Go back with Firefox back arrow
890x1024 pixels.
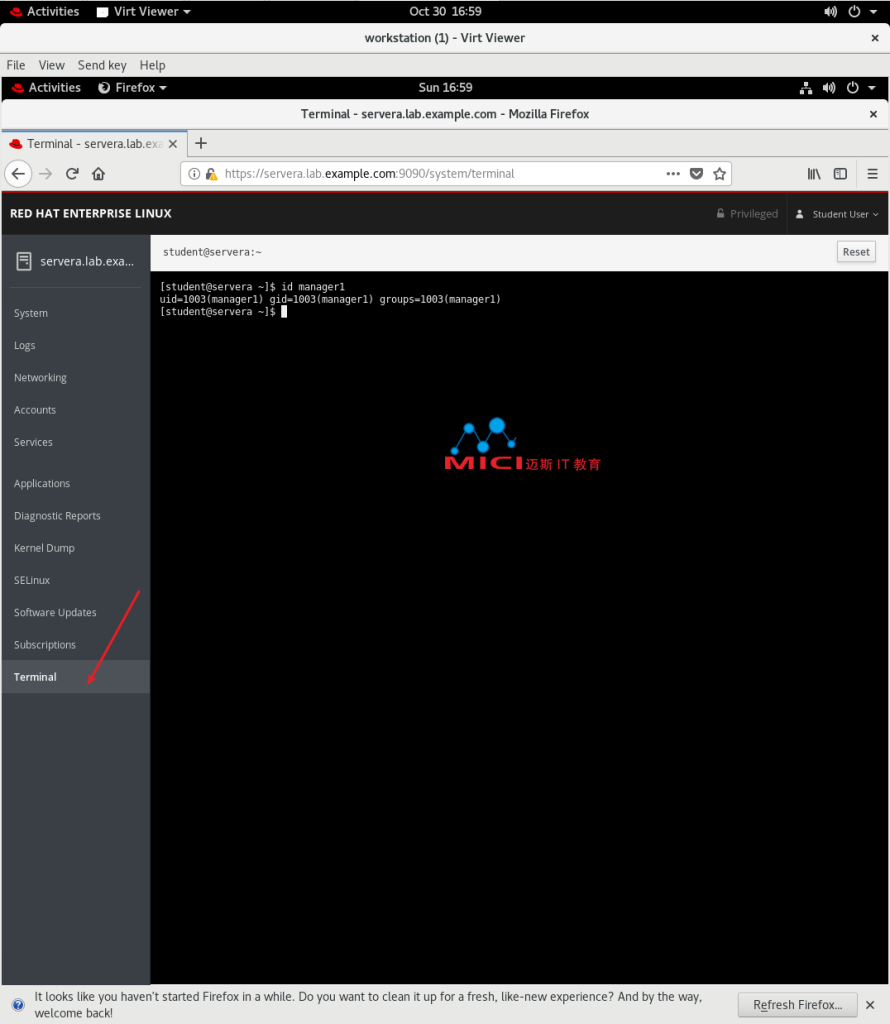[x=18, y=174]
